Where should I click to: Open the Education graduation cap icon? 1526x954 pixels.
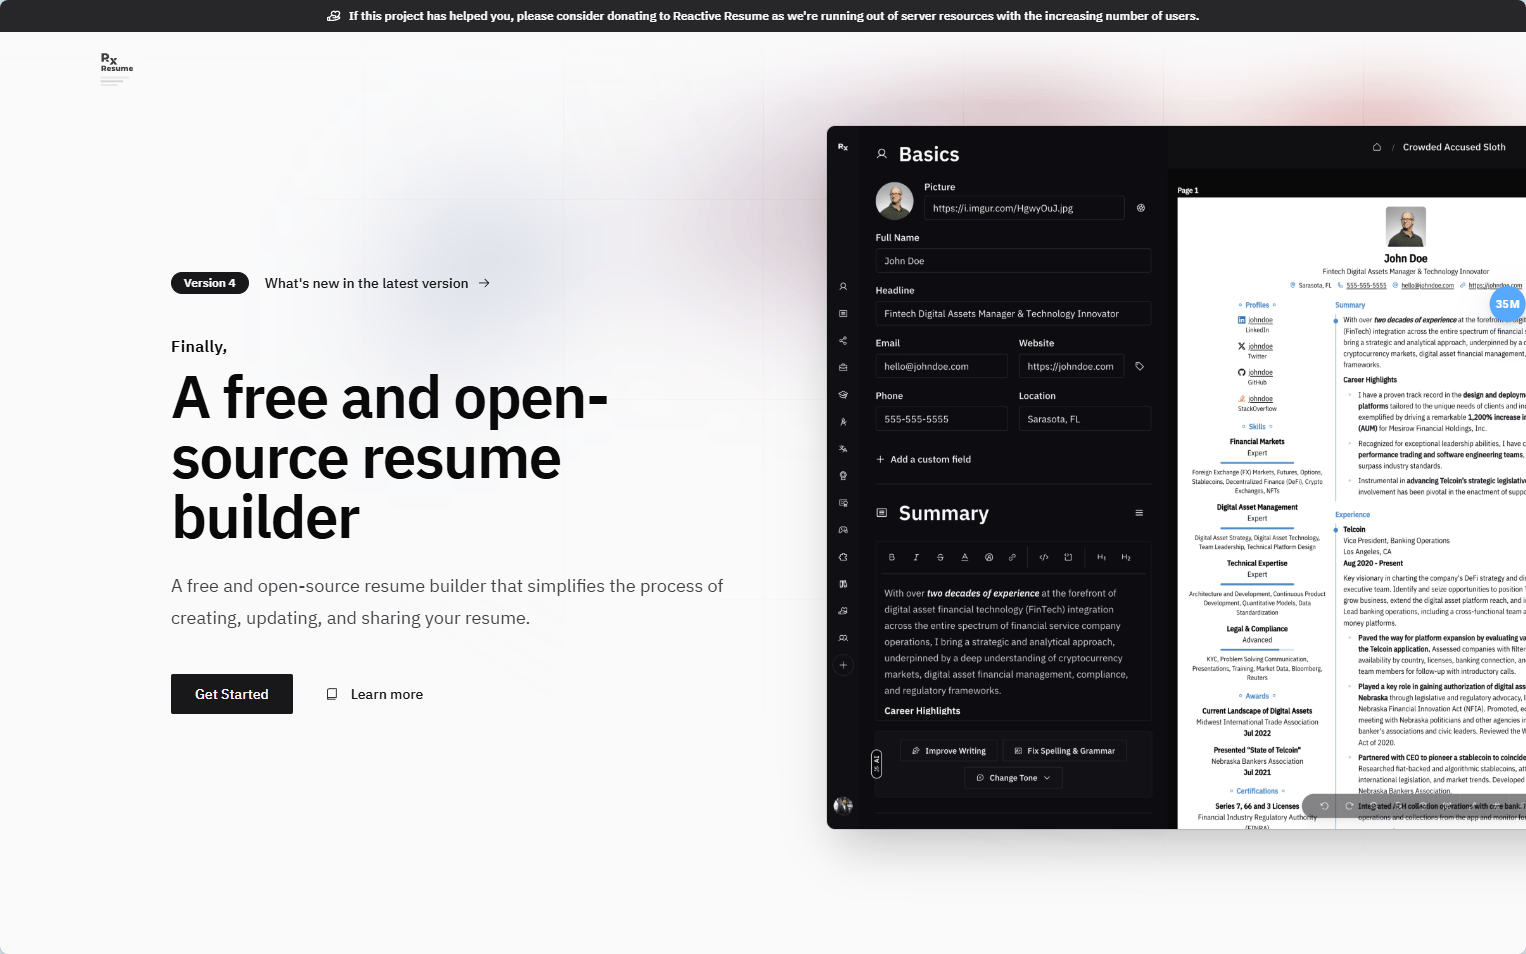(x=843, y=394)
